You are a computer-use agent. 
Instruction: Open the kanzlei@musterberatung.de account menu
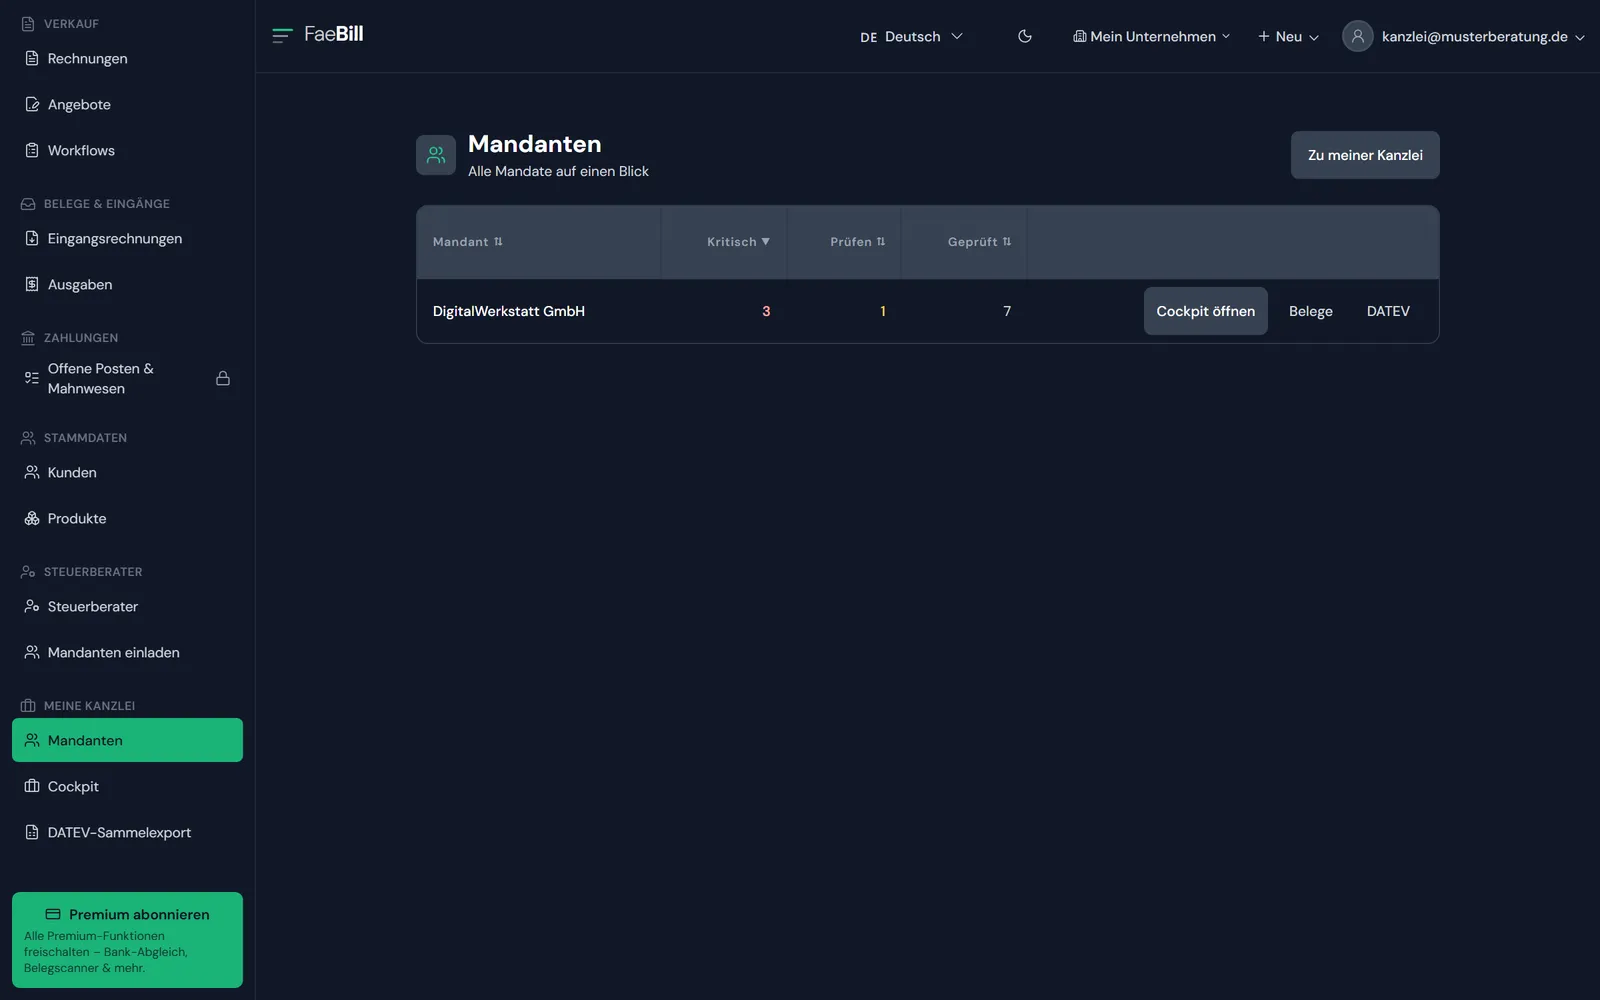1463,36
